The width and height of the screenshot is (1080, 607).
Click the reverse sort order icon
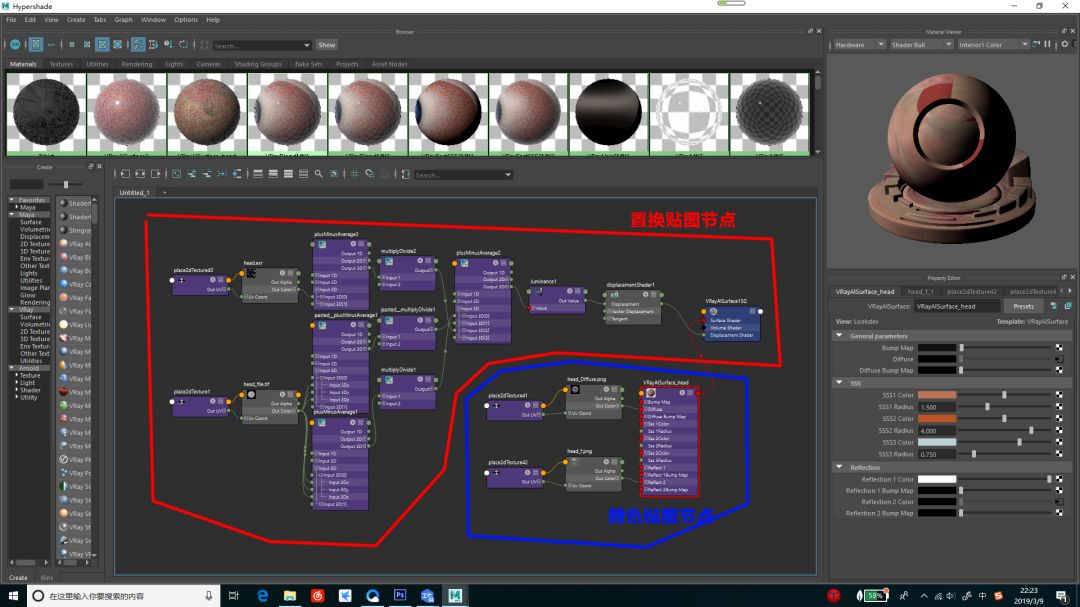click(x=183, y=45)
